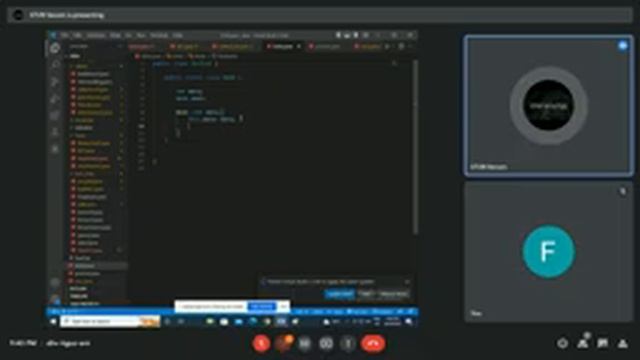Open the Edit menu in VS Code

click(78, 36)
